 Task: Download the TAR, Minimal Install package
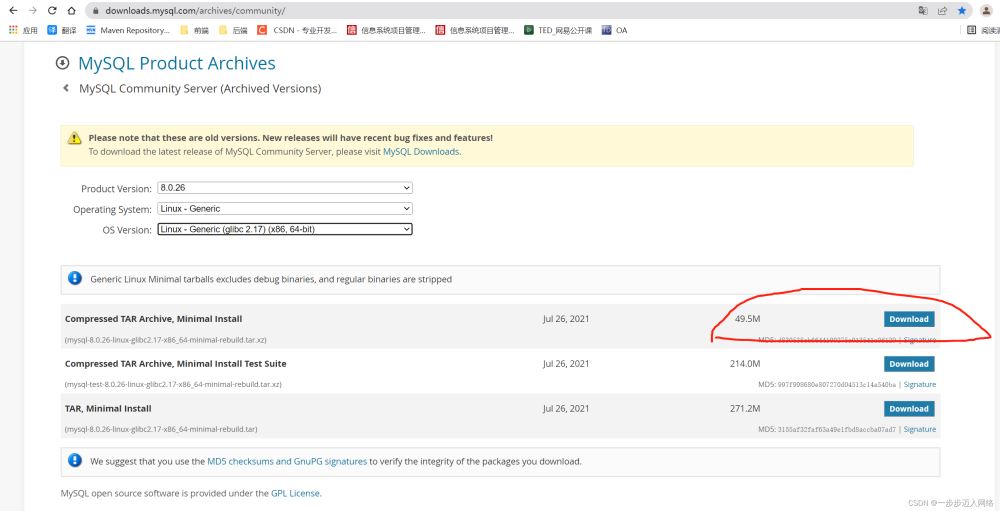908,408
